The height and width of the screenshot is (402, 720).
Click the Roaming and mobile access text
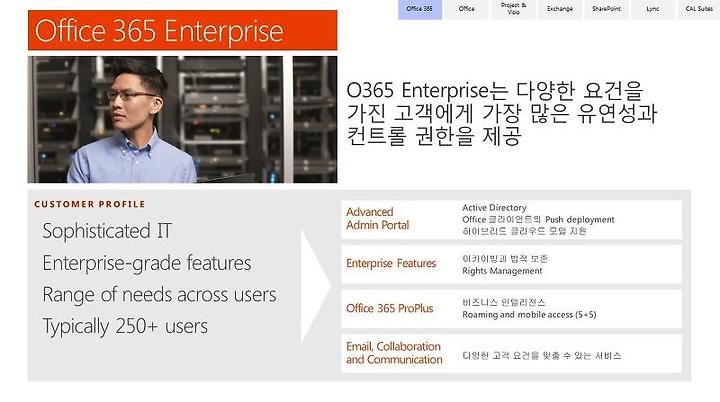click(x=529, y=315)
